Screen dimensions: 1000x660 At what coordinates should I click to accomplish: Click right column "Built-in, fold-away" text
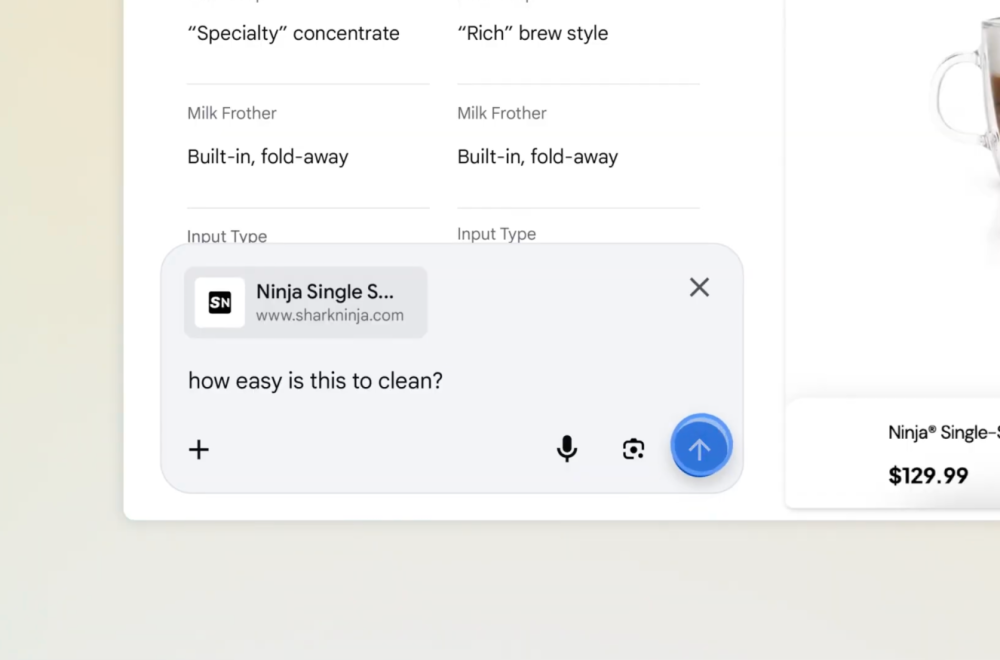point(538,156)
